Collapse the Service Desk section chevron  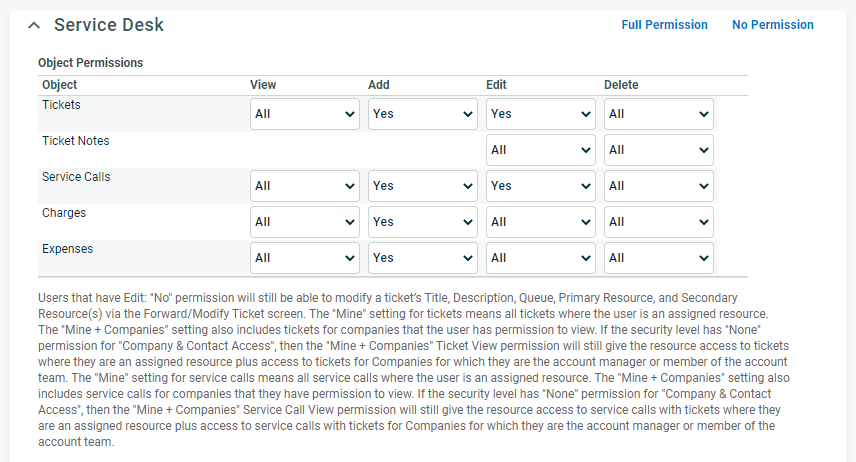[x=34, y=25]
